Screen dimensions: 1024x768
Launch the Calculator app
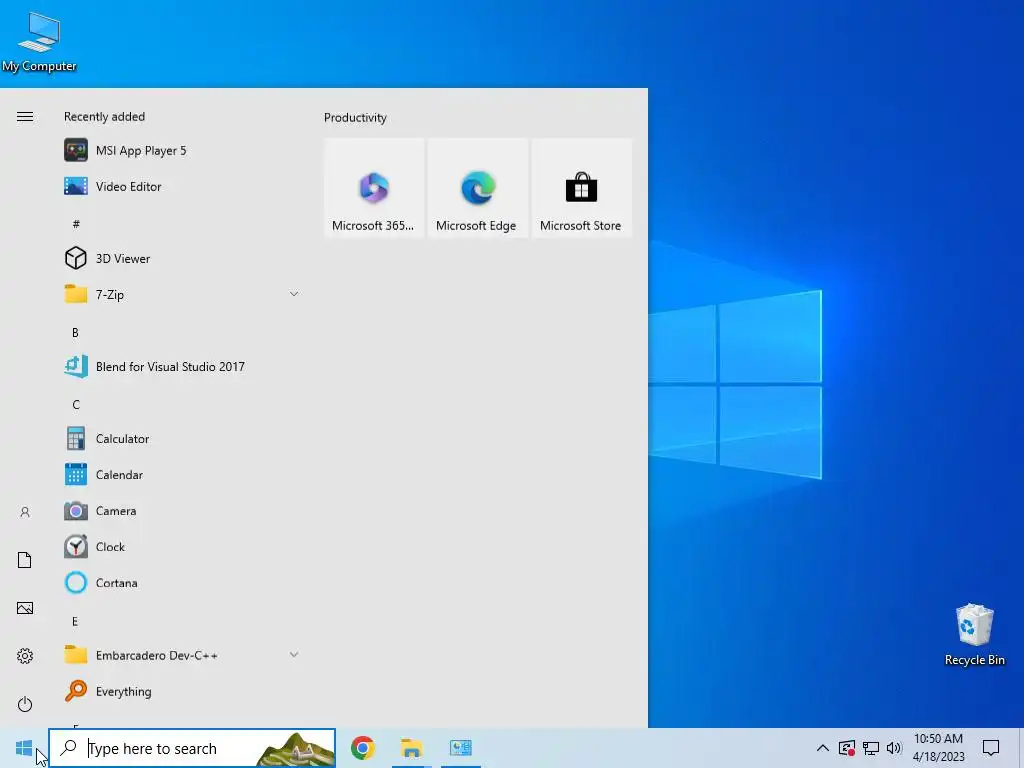pyautogui.click(x=182, y=439)
